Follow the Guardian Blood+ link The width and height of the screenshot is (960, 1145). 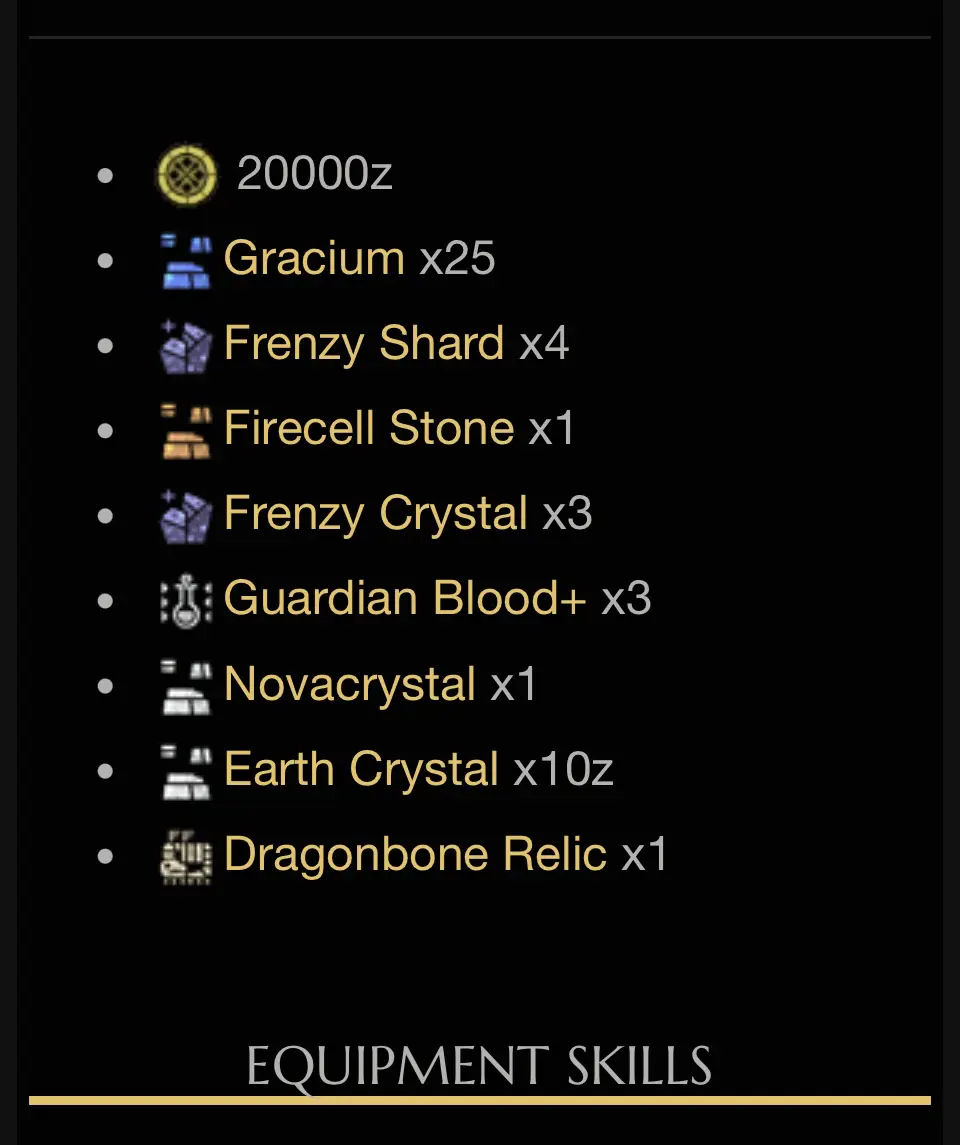[405, 598]
